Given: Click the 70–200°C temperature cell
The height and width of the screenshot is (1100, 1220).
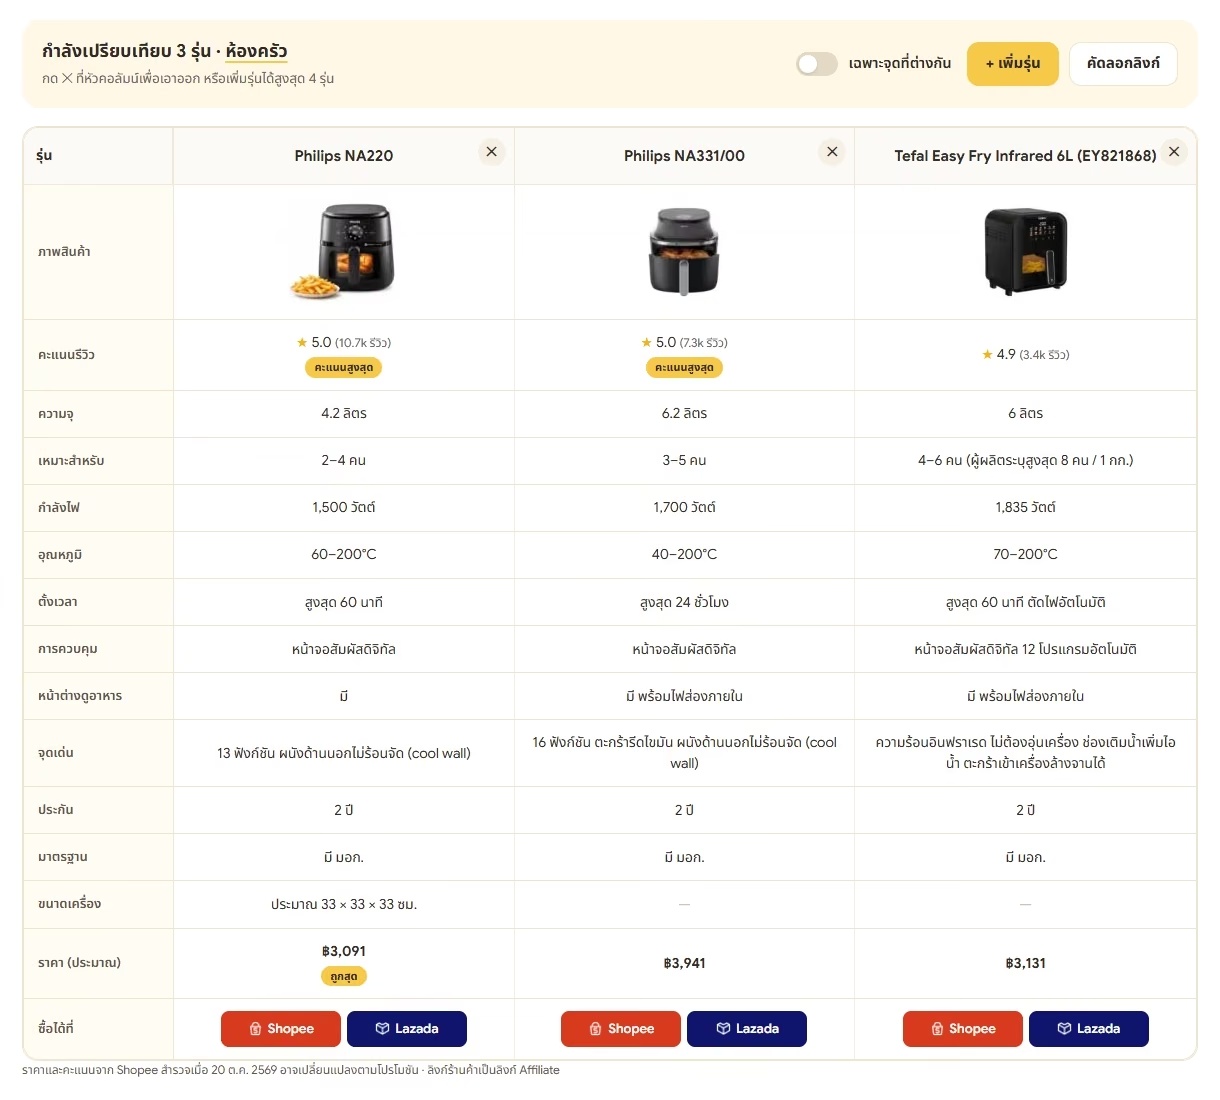Looking at the screenshot, I should [x=1026, y=554].
